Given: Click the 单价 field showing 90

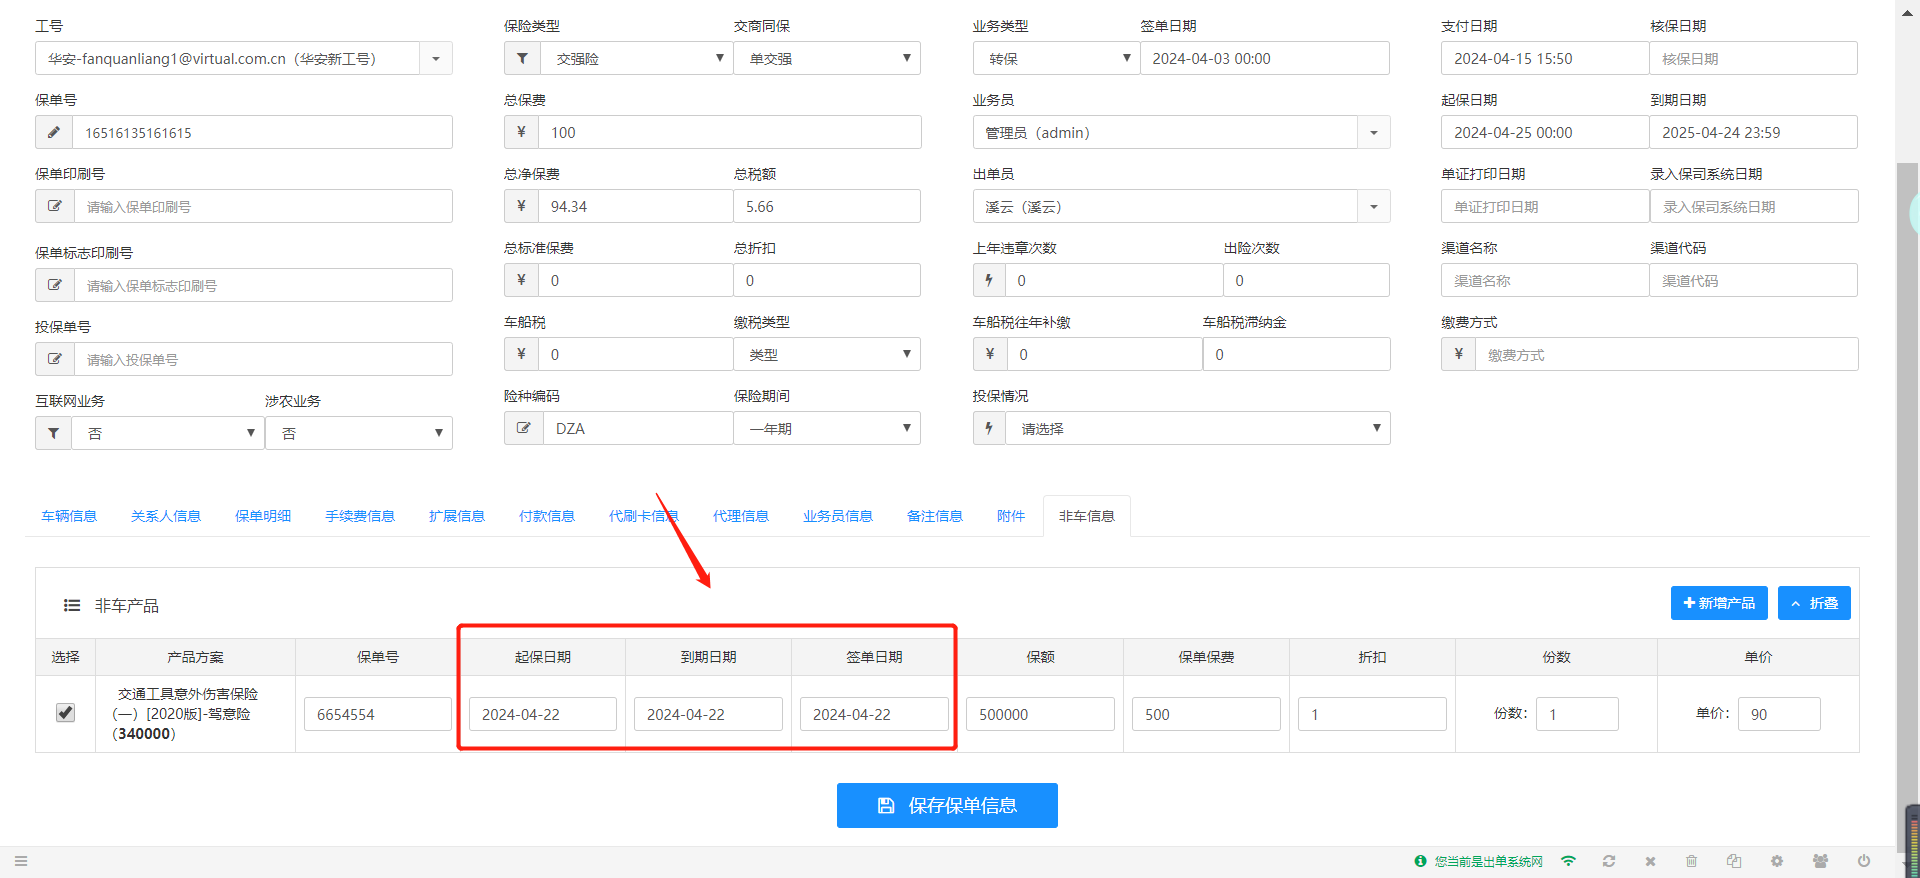Looking at the screenshot, I should click(1779, 714).
